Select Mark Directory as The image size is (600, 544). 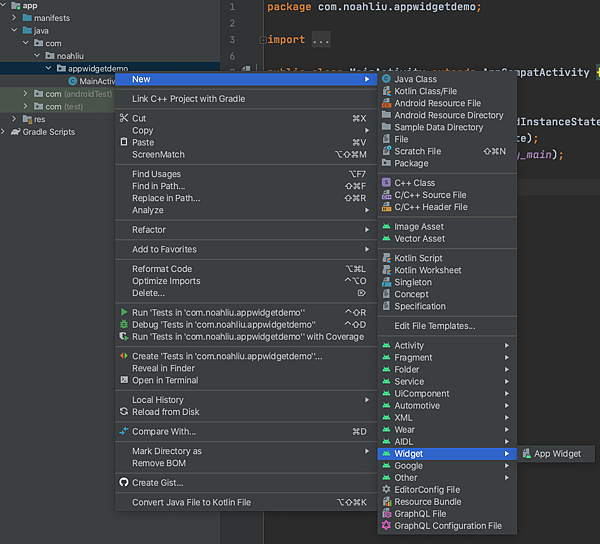[246, 451]
